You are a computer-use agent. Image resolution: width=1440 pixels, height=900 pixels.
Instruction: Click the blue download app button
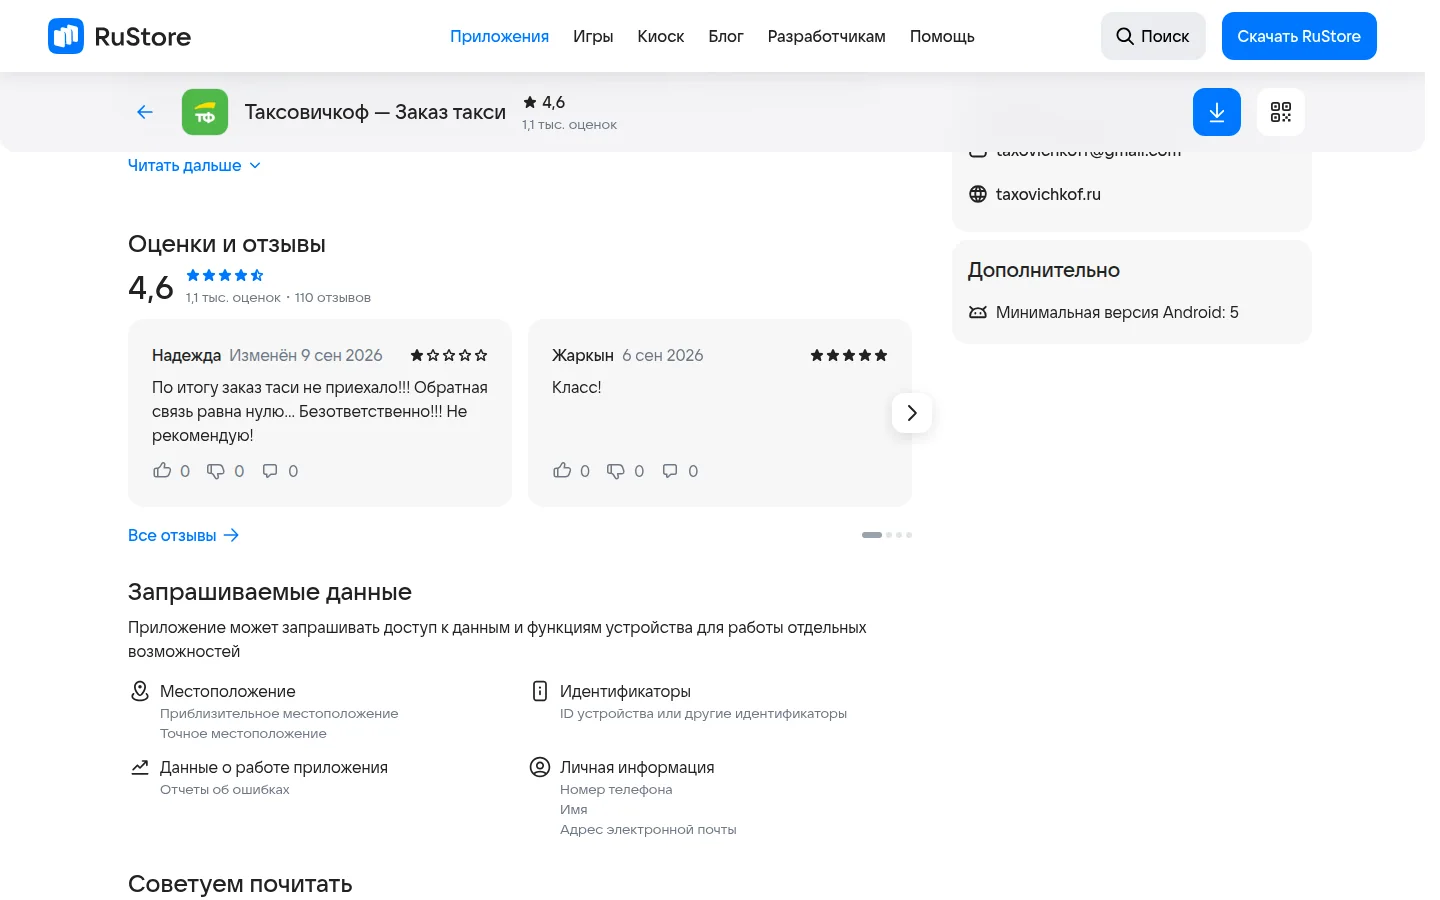(x=1217, y=112)
